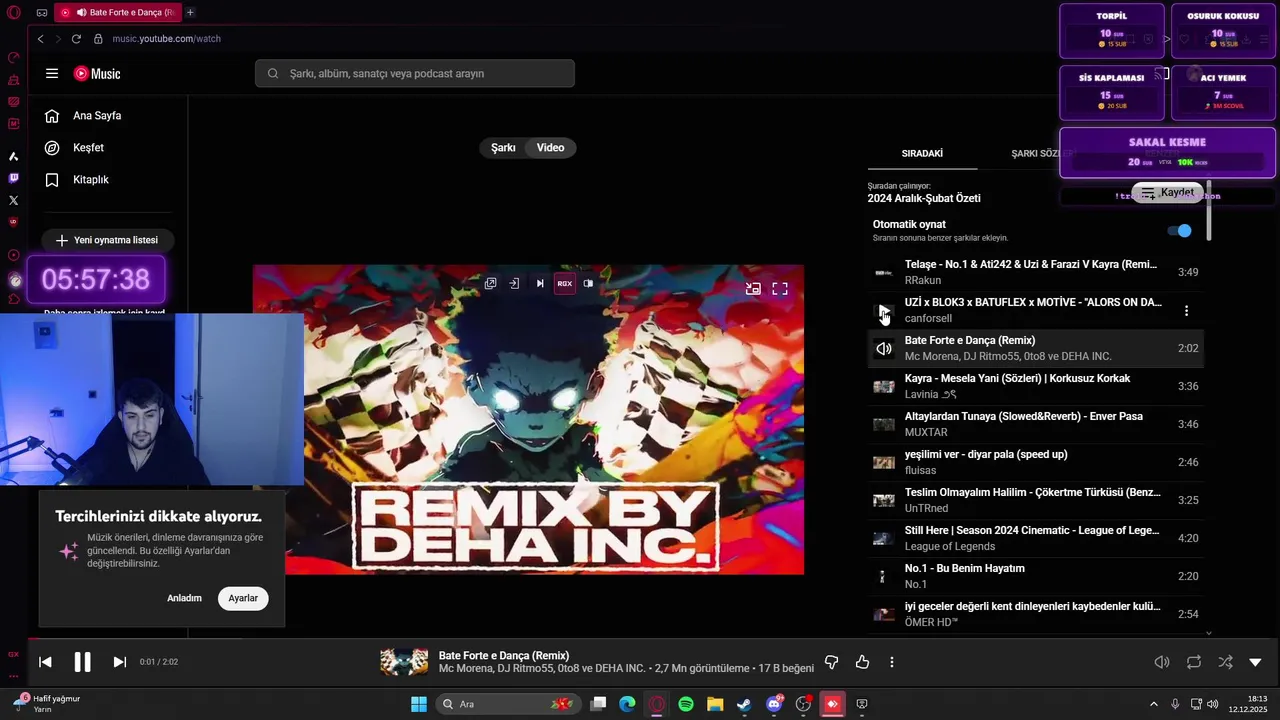Skip to the next track
This screenshot has width=1280, height=720.
pyautogui.click(x=120, y=662)
